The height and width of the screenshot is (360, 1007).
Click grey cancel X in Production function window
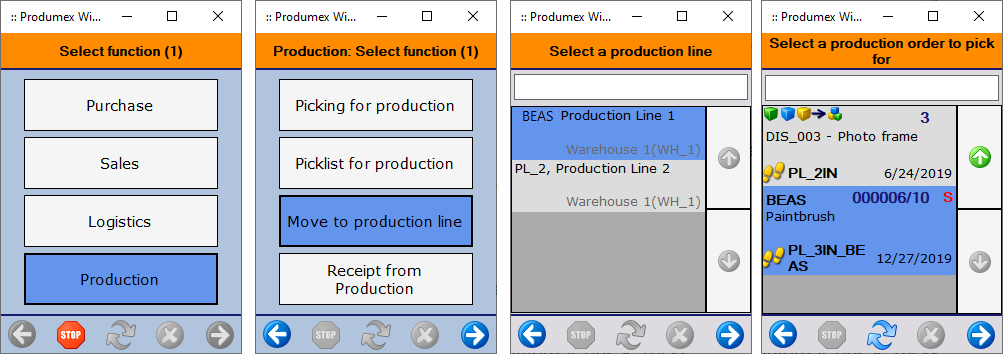click(x=425, y=335)
